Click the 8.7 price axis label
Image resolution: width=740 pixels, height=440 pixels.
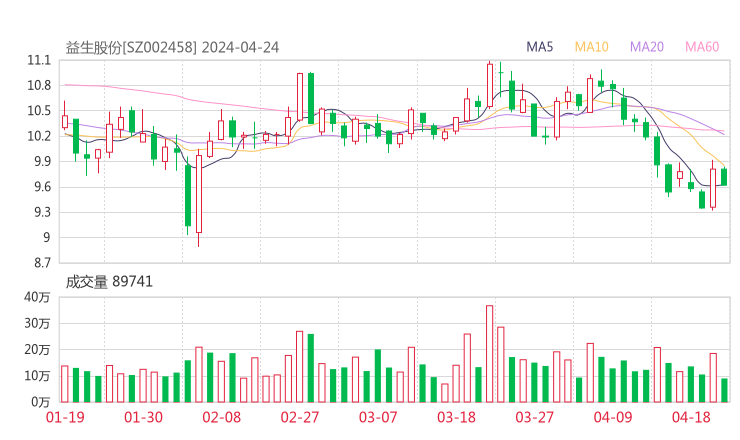pyautogui.click(x=41, y=263)
